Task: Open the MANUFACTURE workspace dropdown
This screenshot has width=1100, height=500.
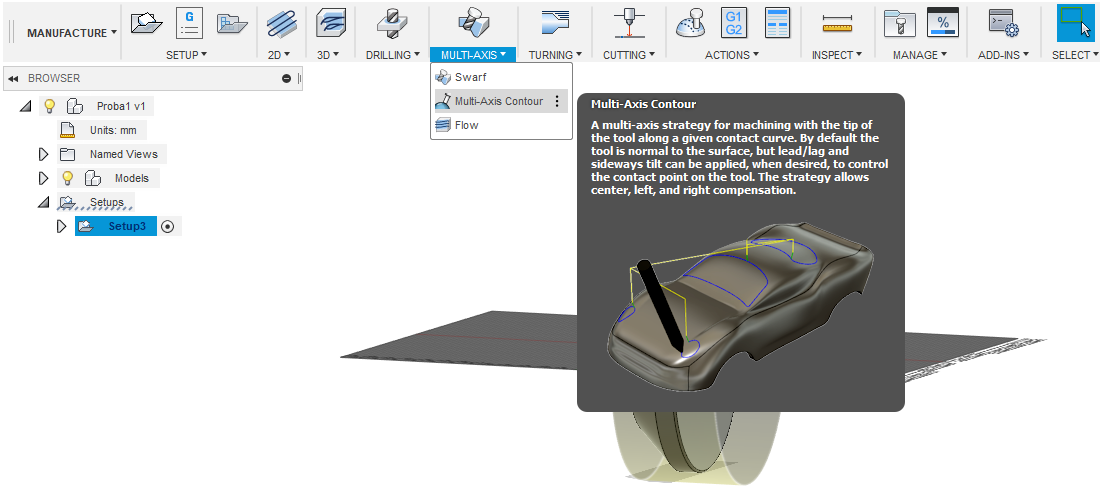Action: tap(71, 33)
